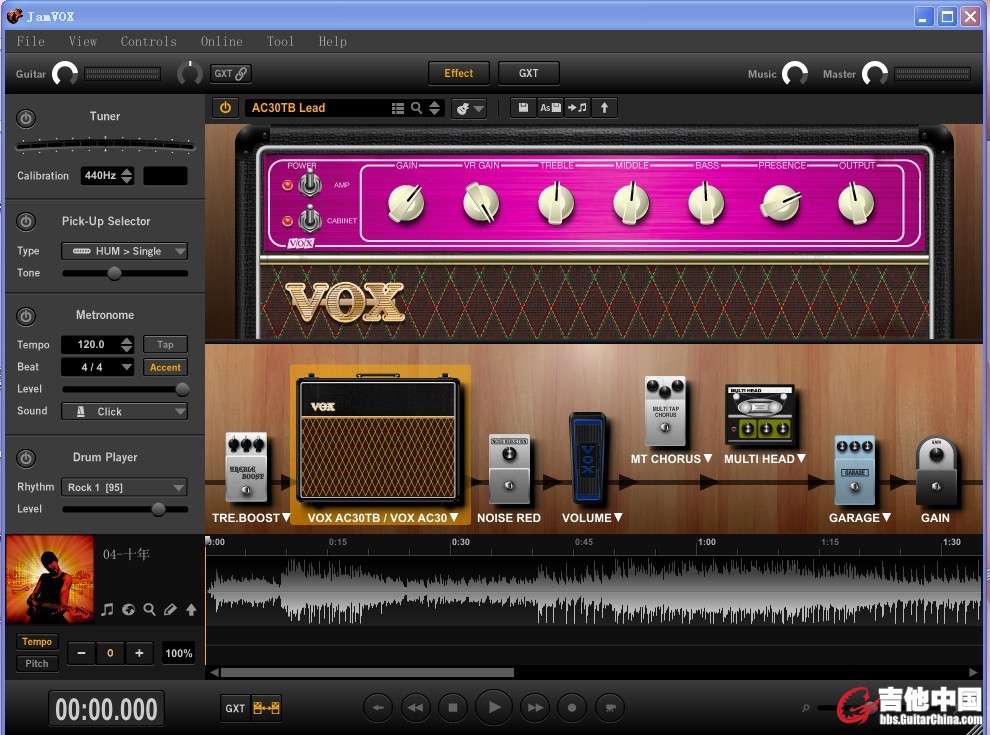The height and width of the screenshot is (735, 990).
Task: Open the pickup Type HUM > Single dropdown
Action: [124, 251]
